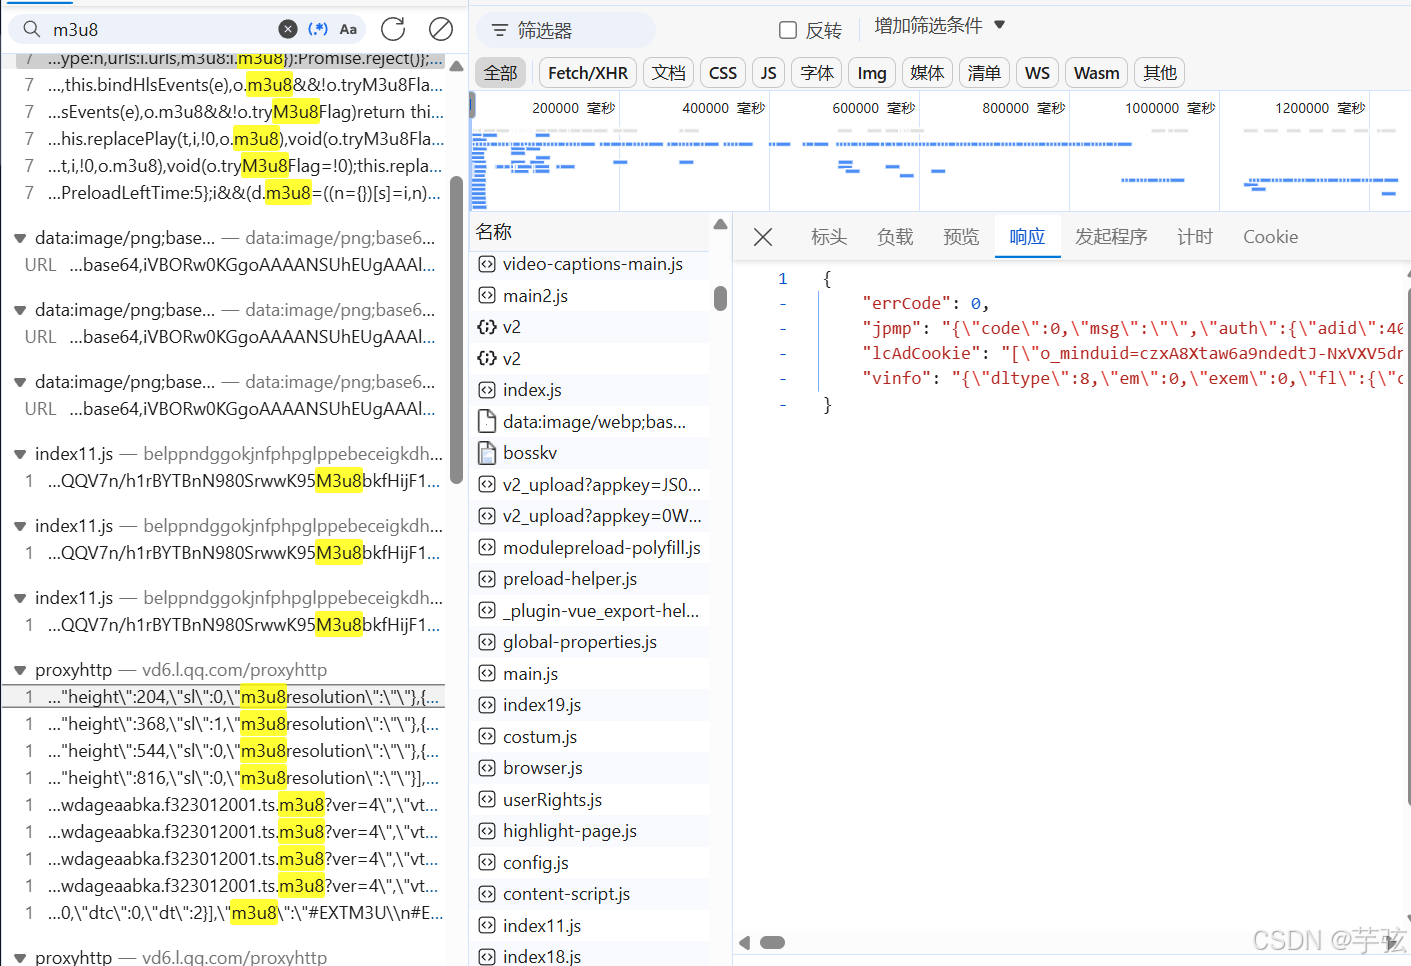
Task: Click the script icon beside main2.js
Action: 486,295
